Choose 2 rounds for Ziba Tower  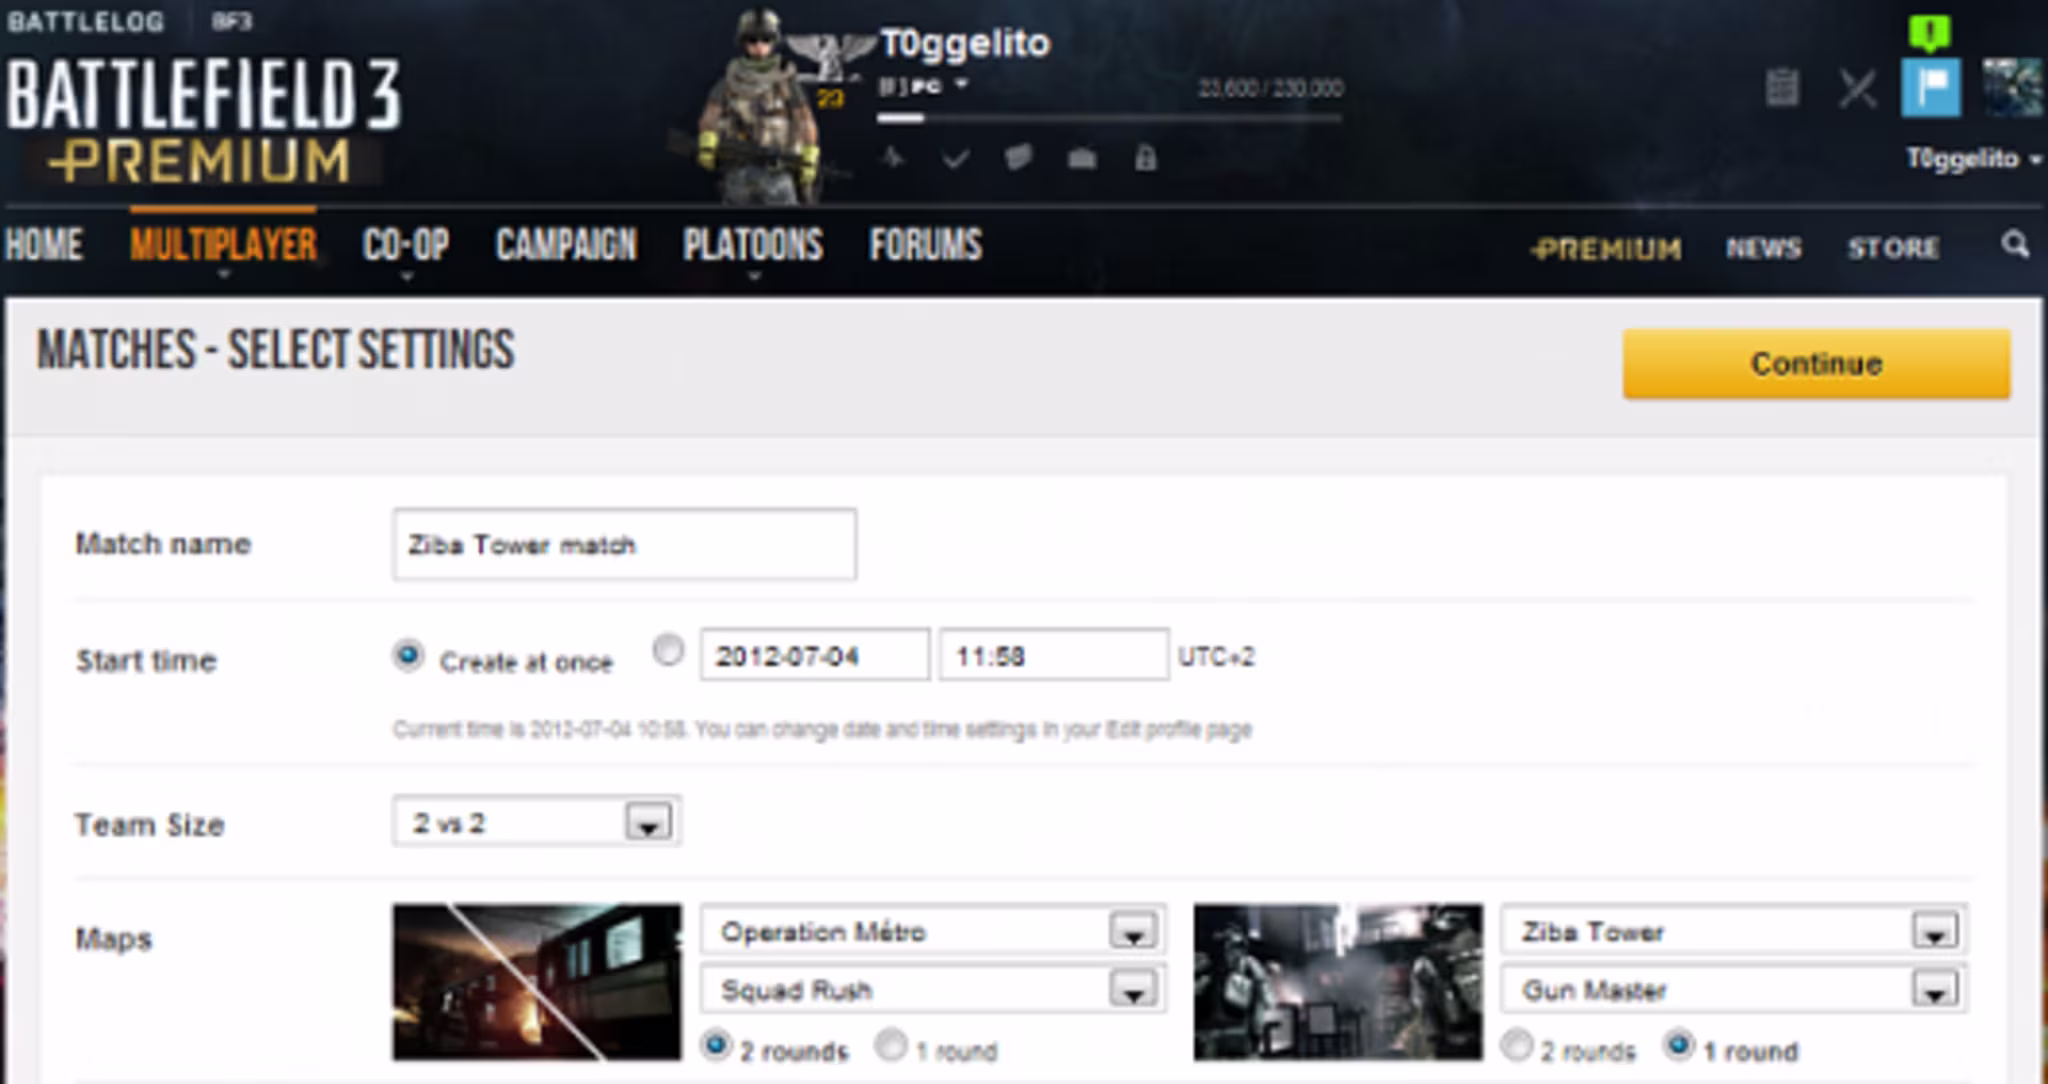(1517, 1046)
